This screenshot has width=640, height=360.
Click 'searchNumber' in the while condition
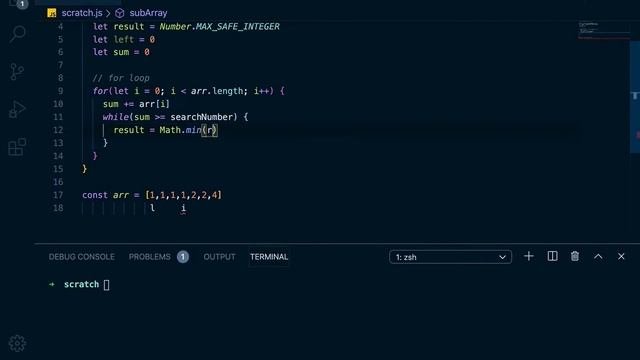(202, 117)
